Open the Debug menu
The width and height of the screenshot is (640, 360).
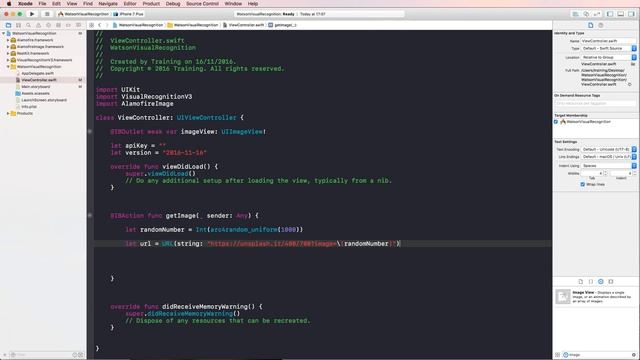click(x=173, y=4)
